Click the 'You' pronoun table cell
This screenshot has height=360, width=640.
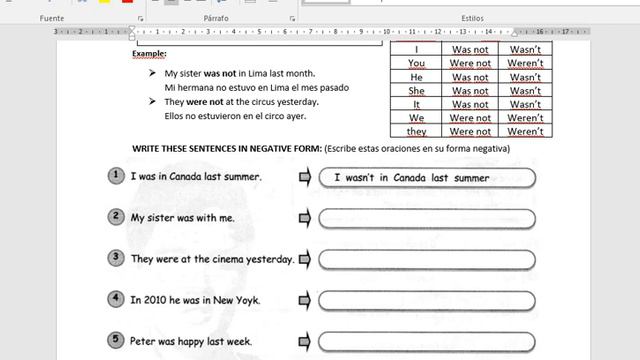click(416, 63)
